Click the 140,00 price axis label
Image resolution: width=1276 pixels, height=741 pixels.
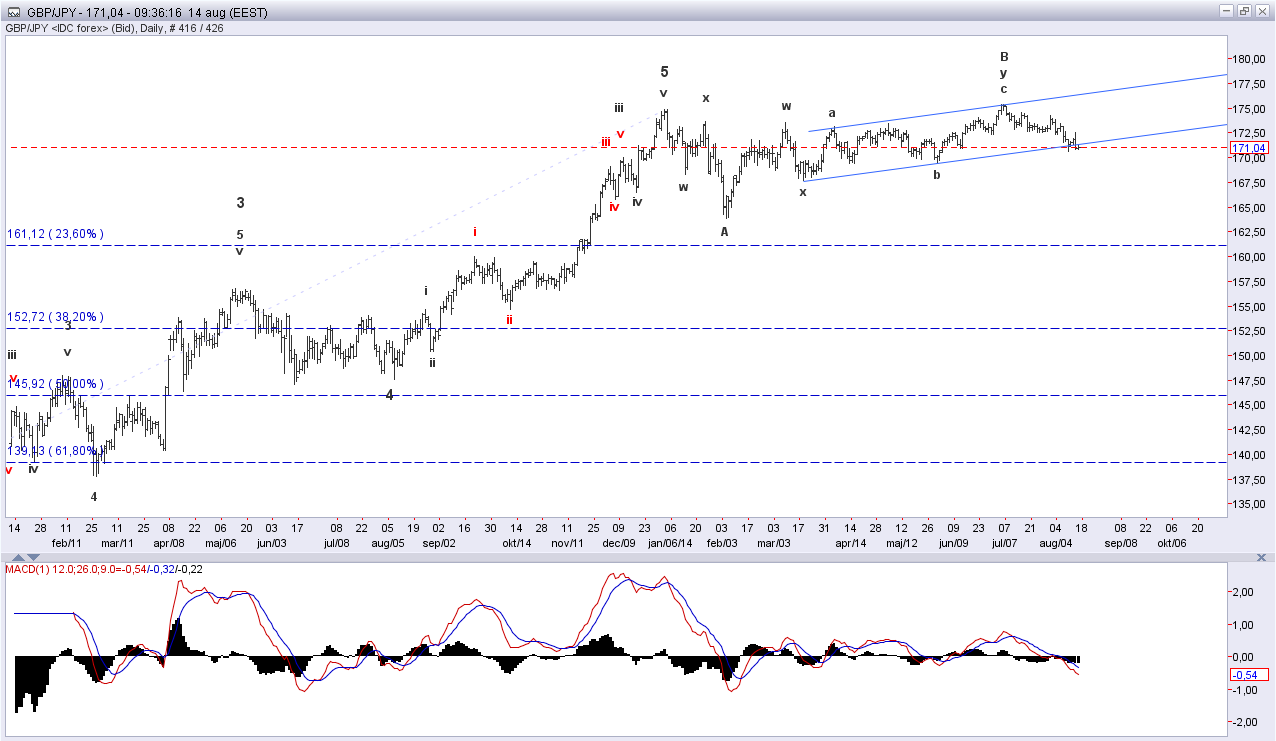tap(1250, 455)
